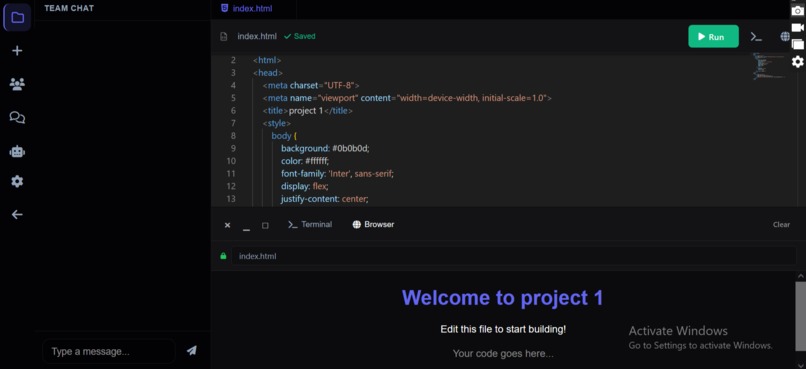
Task: Click line number 10 in gutter
Action: tap(231, 161)
